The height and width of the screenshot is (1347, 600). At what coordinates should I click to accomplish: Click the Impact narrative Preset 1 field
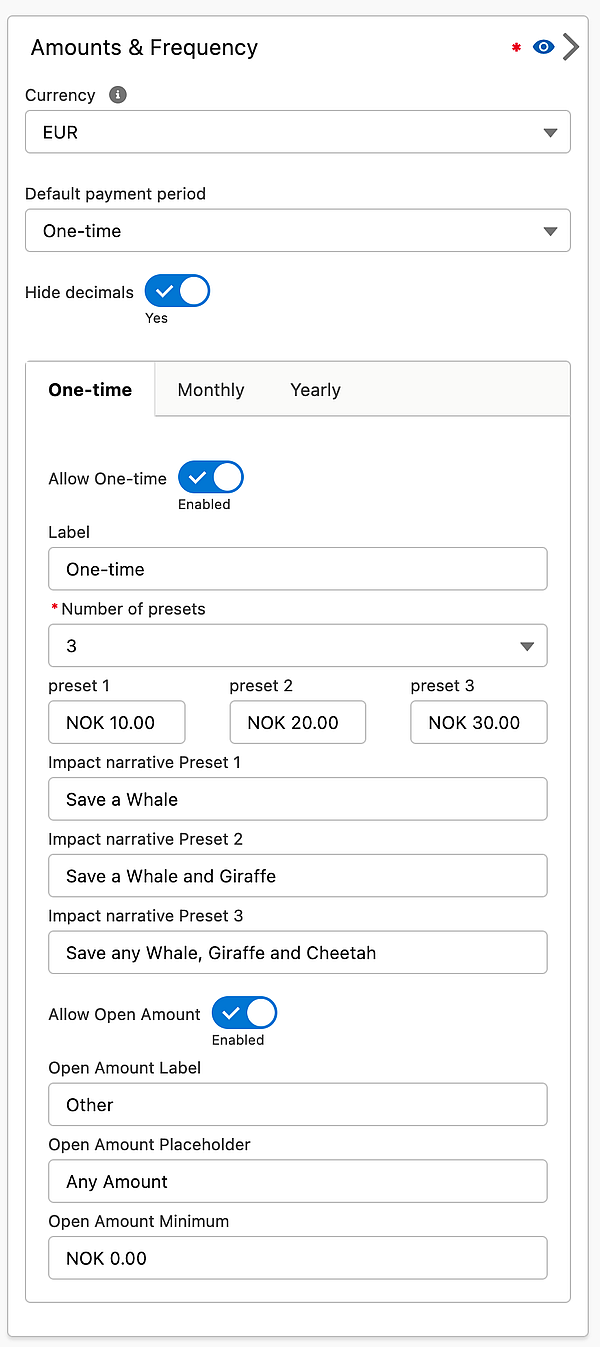[298, 799]
